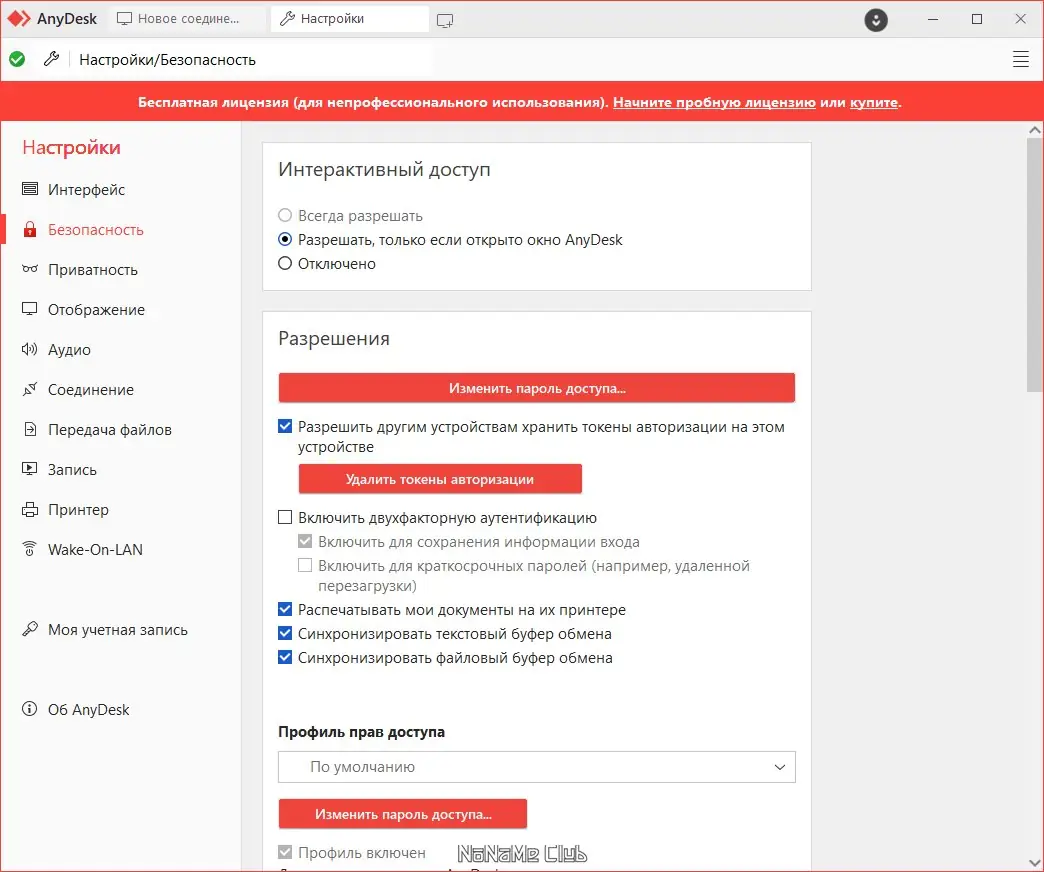Click the scrollbar down arrow
The image size is (1044, 872).
tap(1035, 863)
